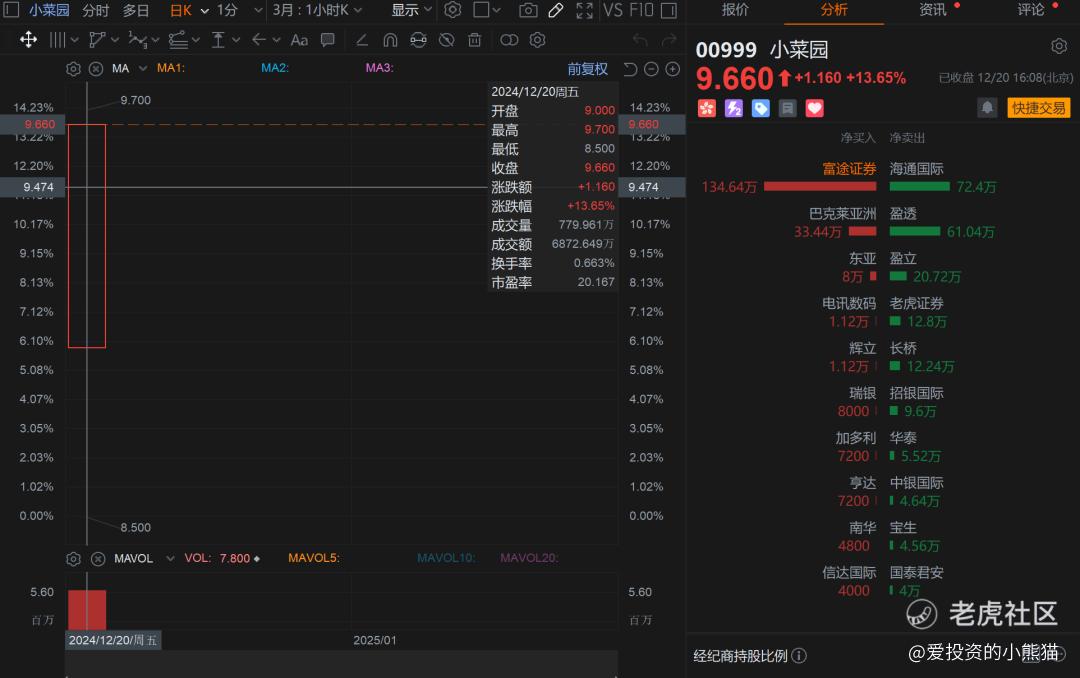Add a comment bubble annotation
Screen dimensions: 1080x678
point(328,40)
